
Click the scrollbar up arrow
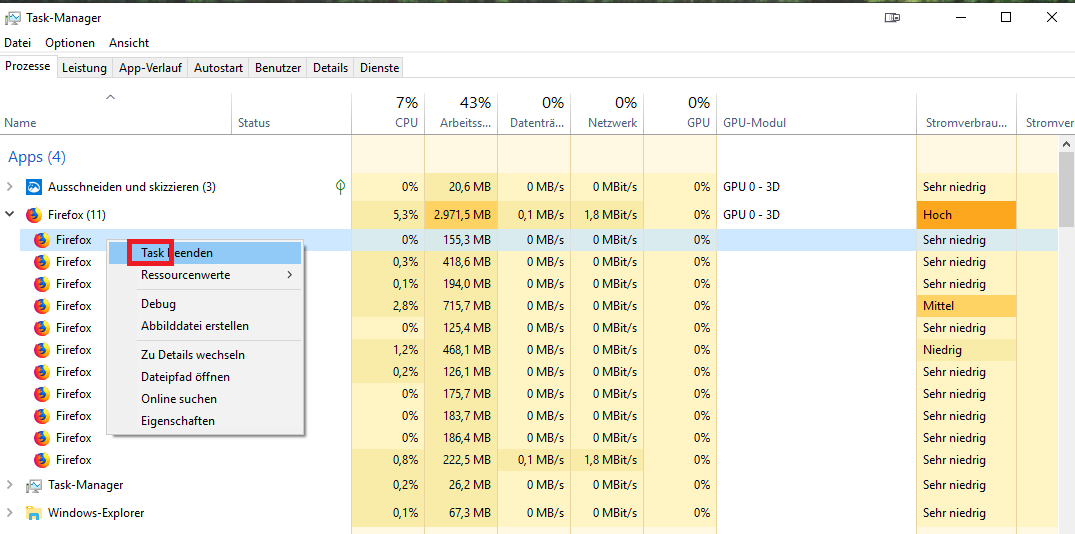click(x=1066, y=144)
